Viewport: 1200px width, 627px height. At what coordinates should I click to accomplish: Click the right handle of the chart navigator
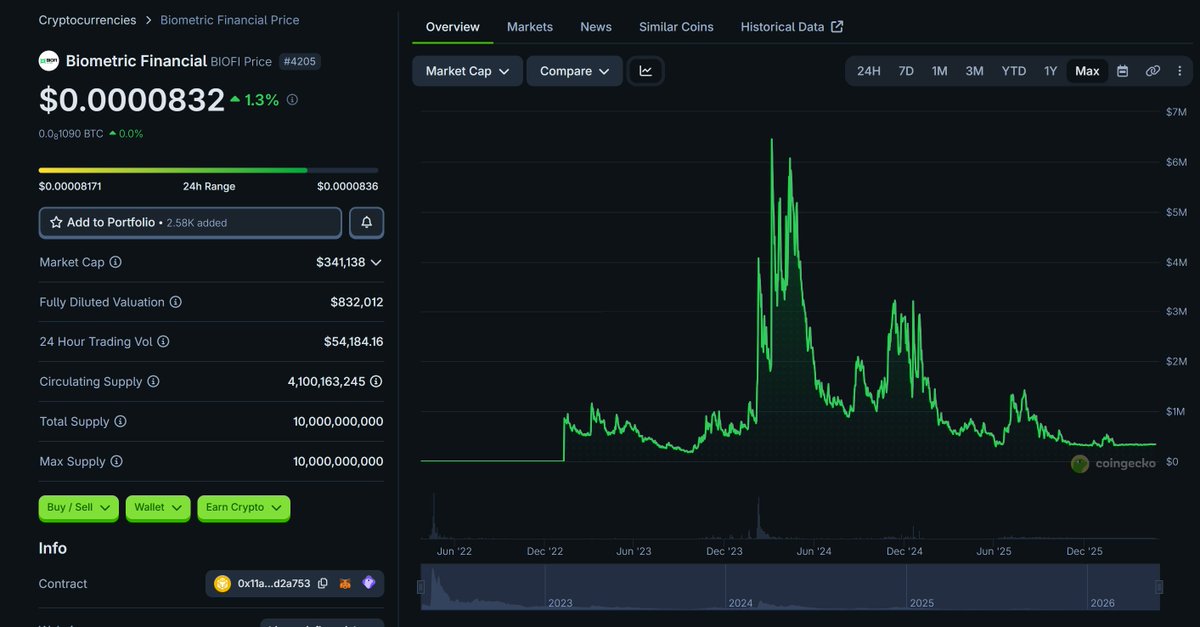pyautogui.click(x=1159, y=587)
